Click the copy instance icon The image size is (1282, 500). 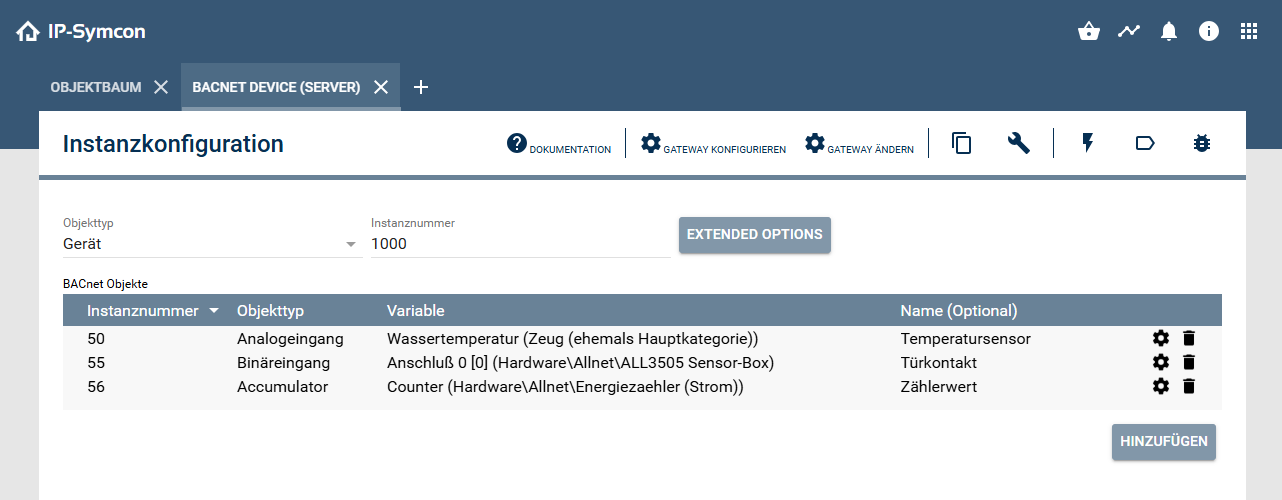(962, 144)
